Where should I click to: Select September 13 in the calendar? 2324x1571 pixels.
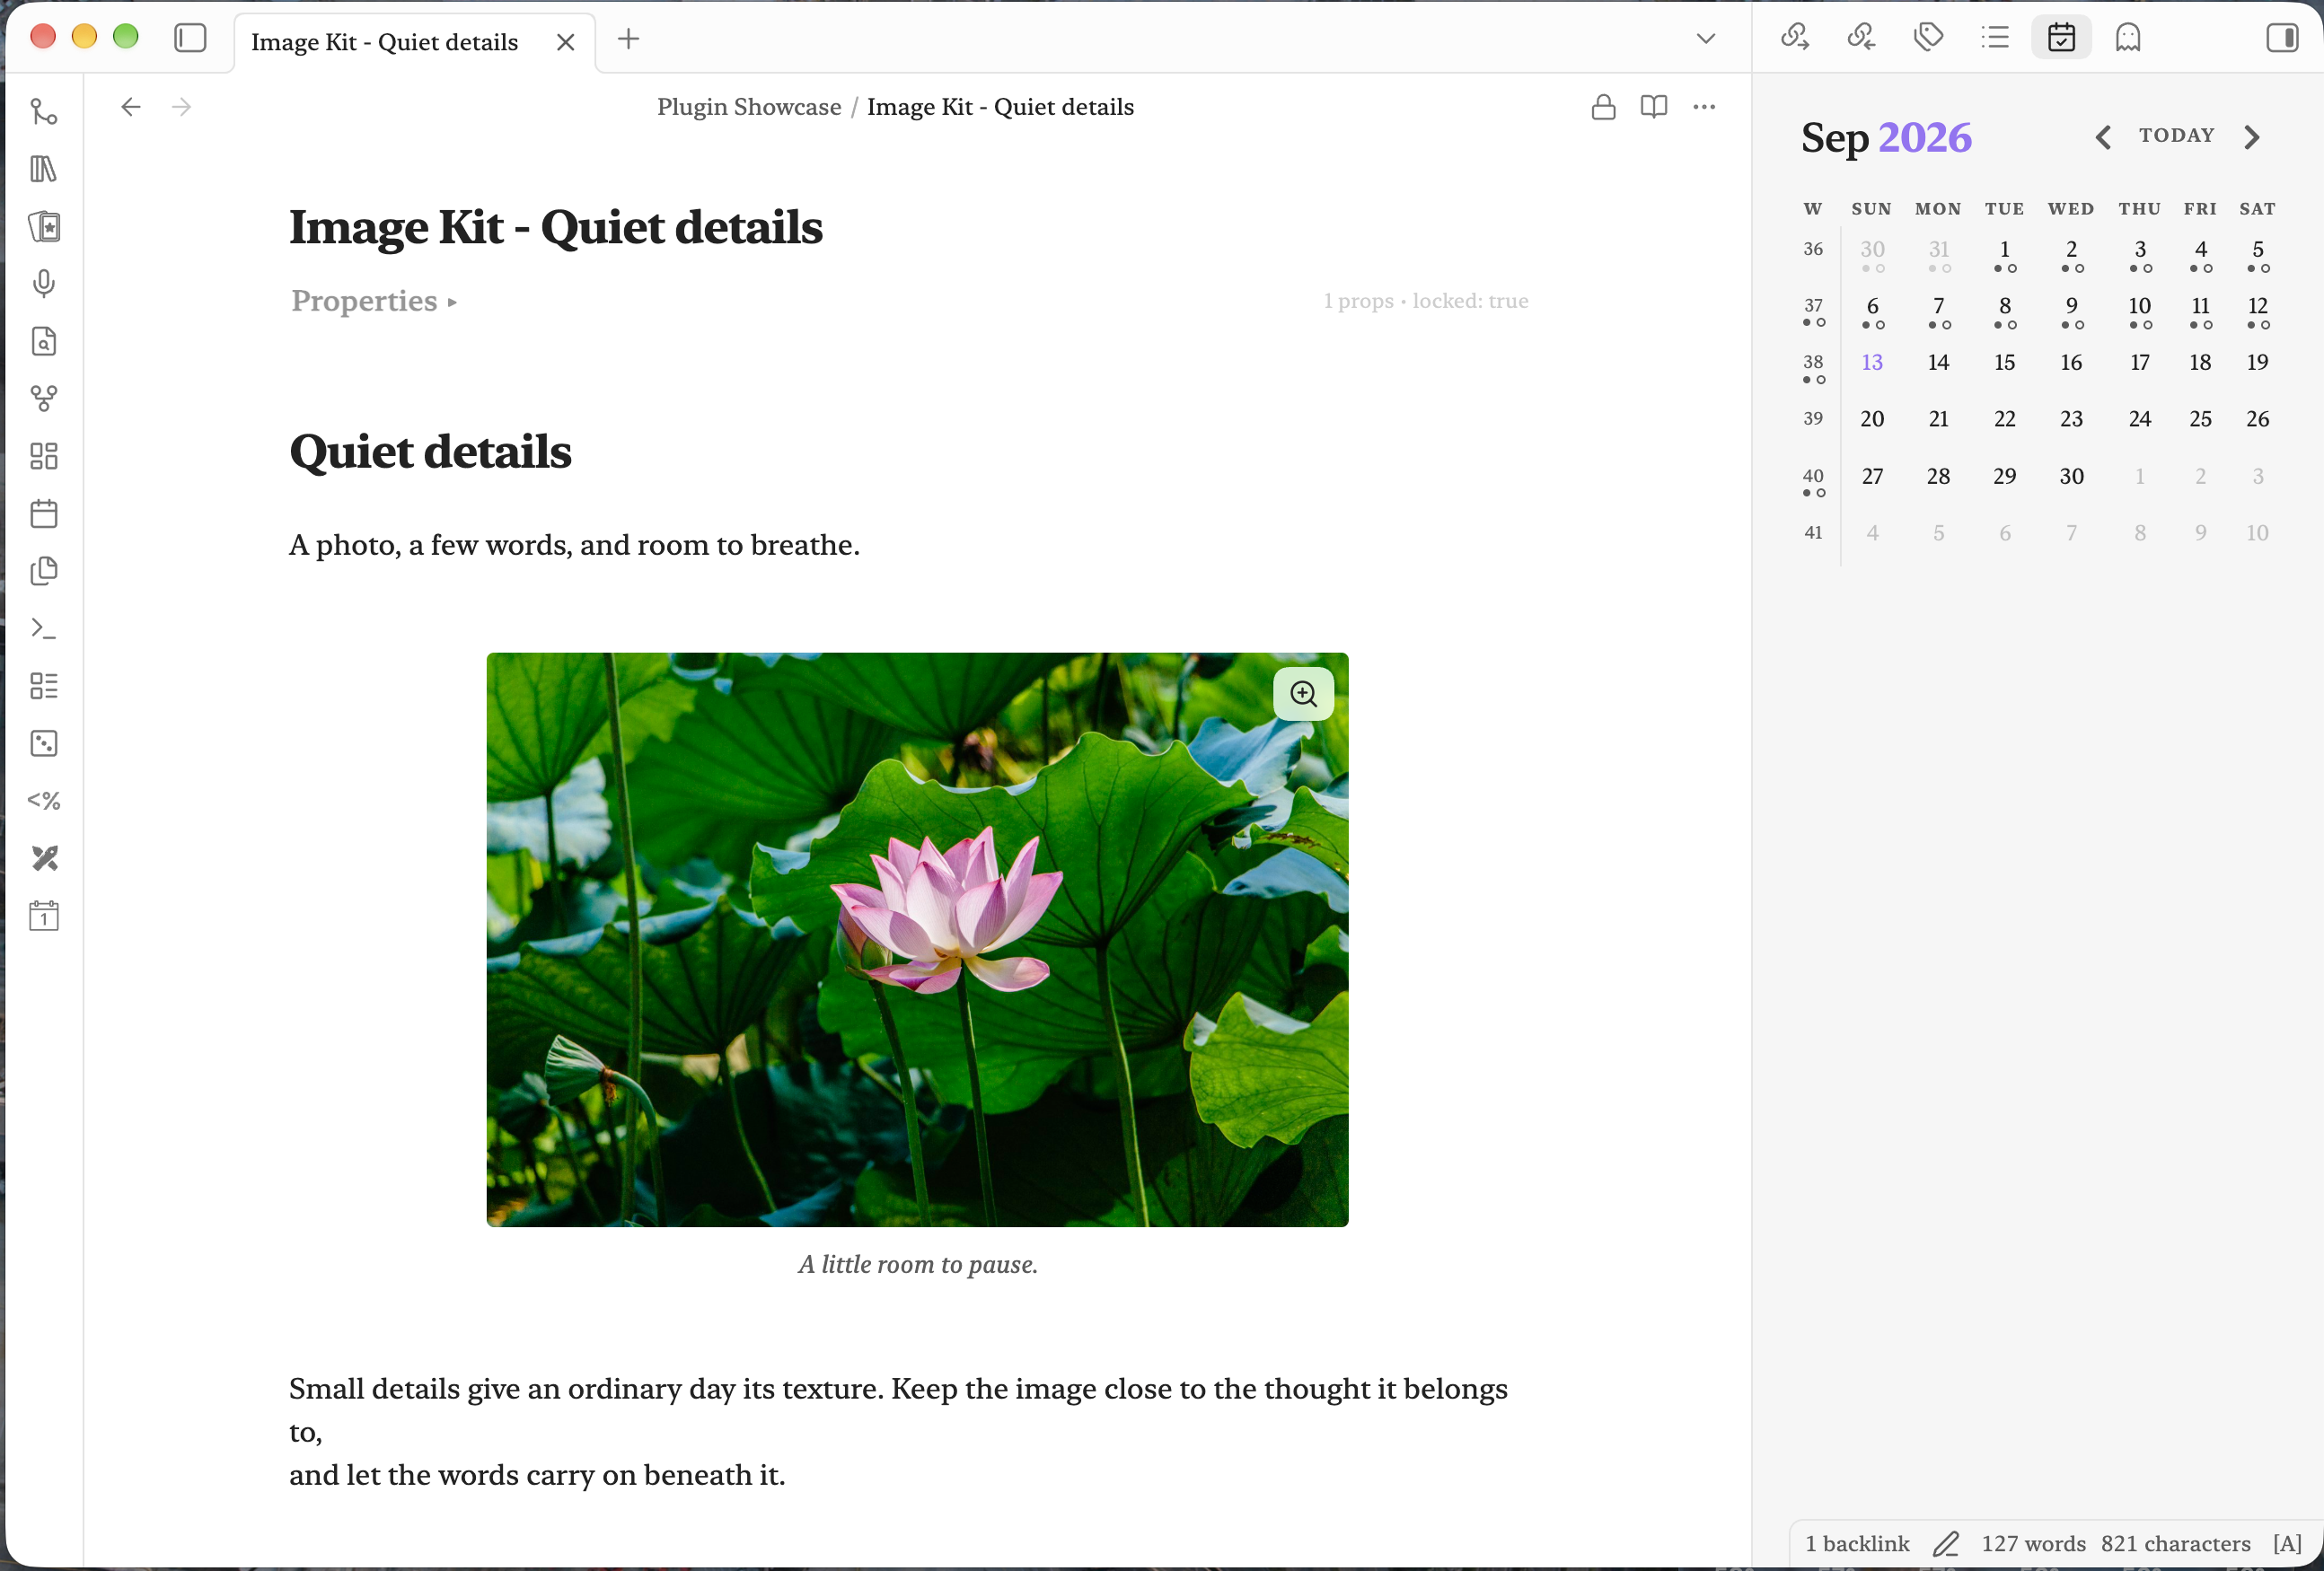click(1872, 362)
